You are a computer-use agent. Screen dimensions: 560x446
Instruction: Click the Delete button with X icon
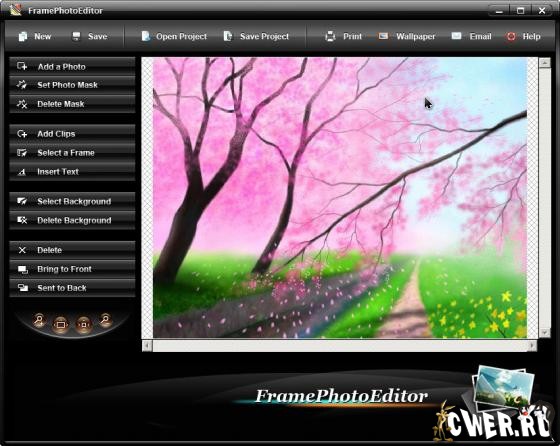click(x=72, y=250)
